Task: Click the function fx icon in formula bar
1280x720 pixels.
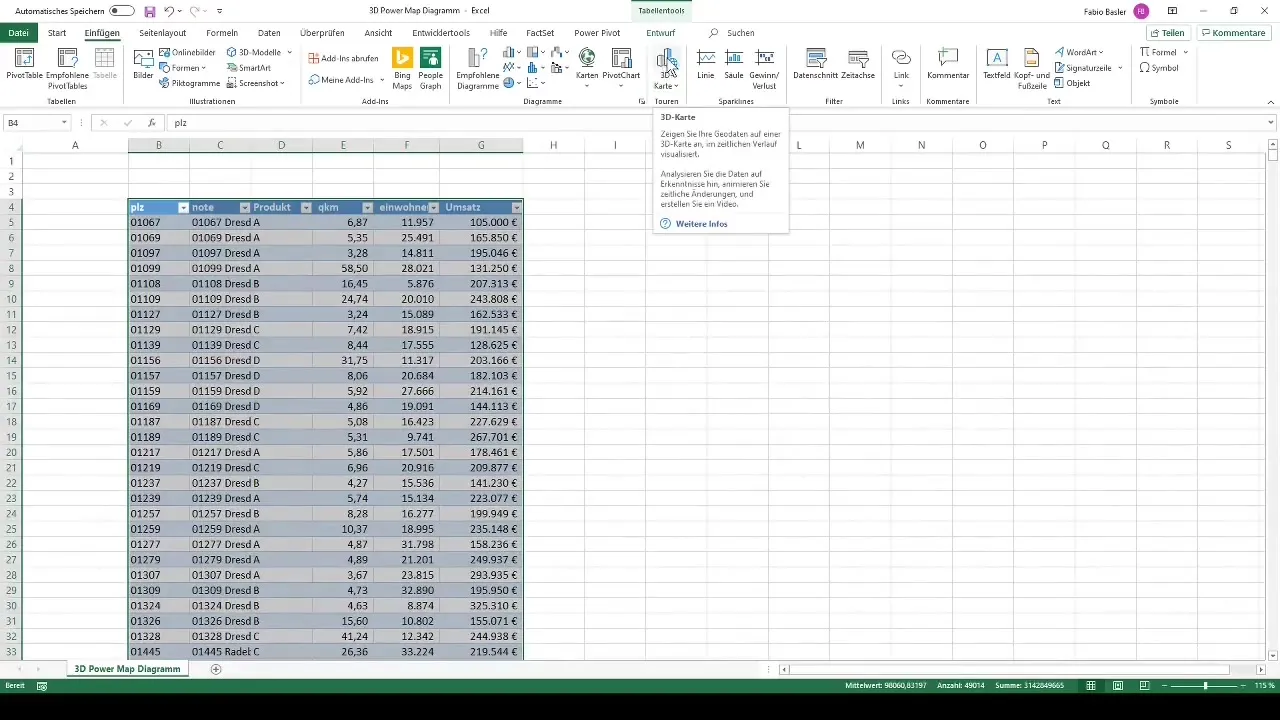Action: click(152, 123)
